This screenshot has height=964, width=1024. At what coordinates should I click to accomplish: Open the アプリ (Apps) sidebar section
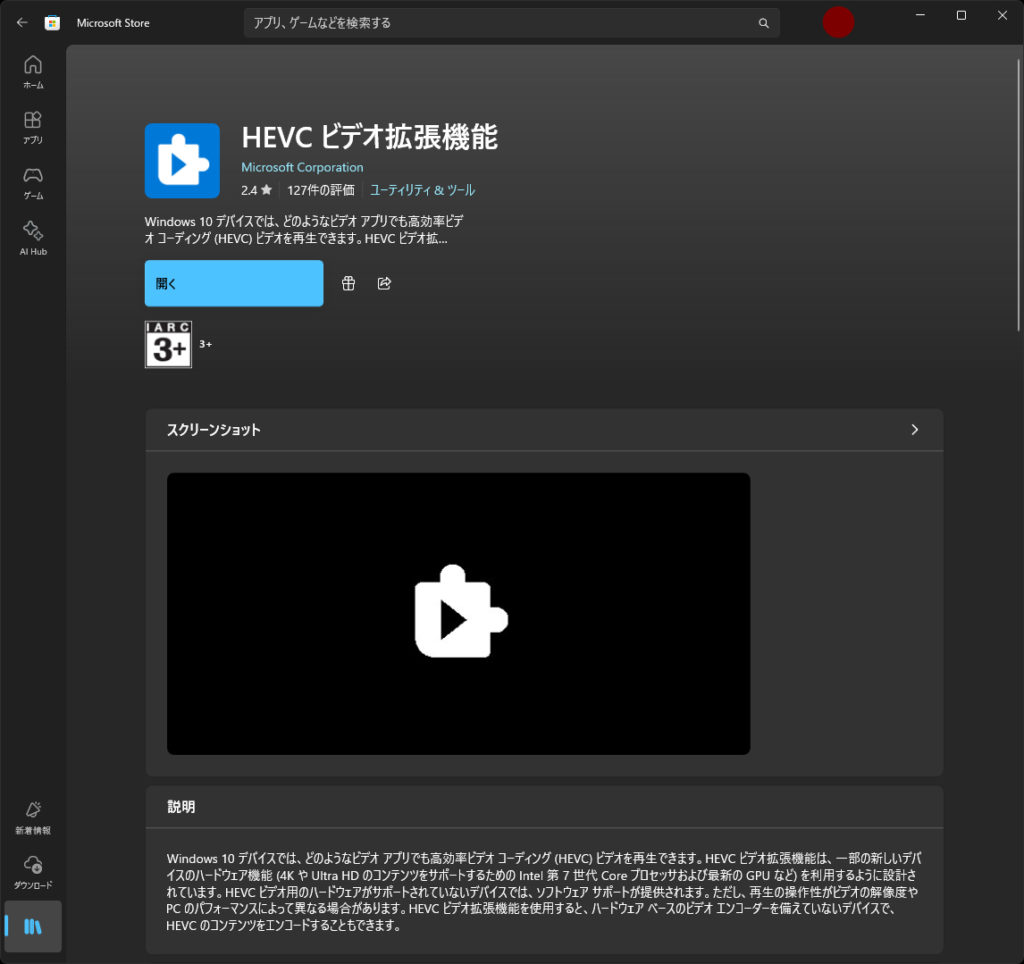click(33, 127)
